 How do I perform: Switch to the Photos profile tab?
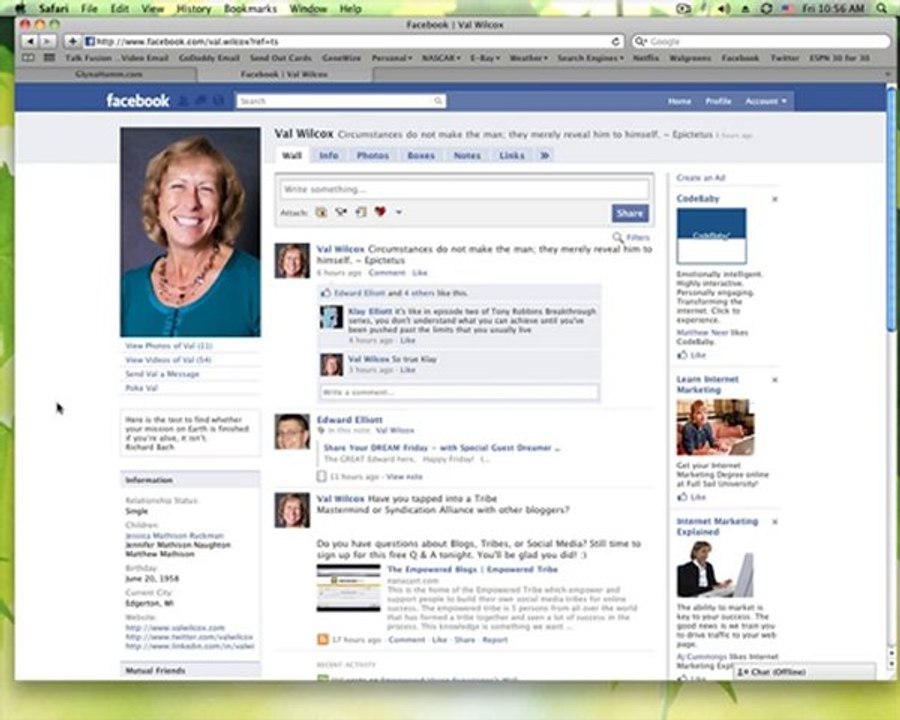point(373,155)
